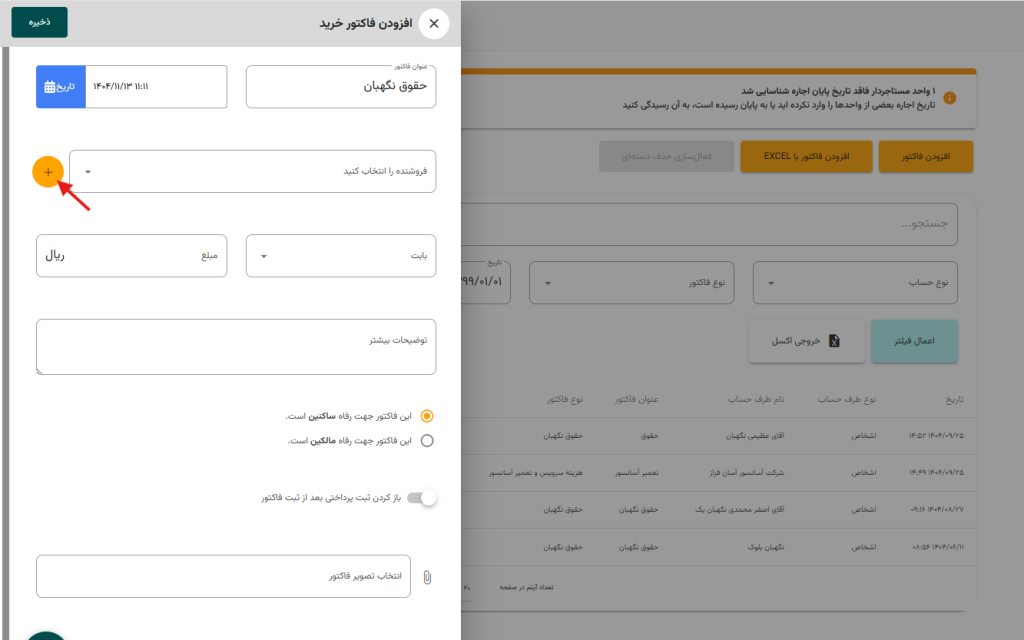Click the amount input field (مبلغ)
Image resolution: width=1024 pixels, height=640 pixels.
click(x=131, y=256)
